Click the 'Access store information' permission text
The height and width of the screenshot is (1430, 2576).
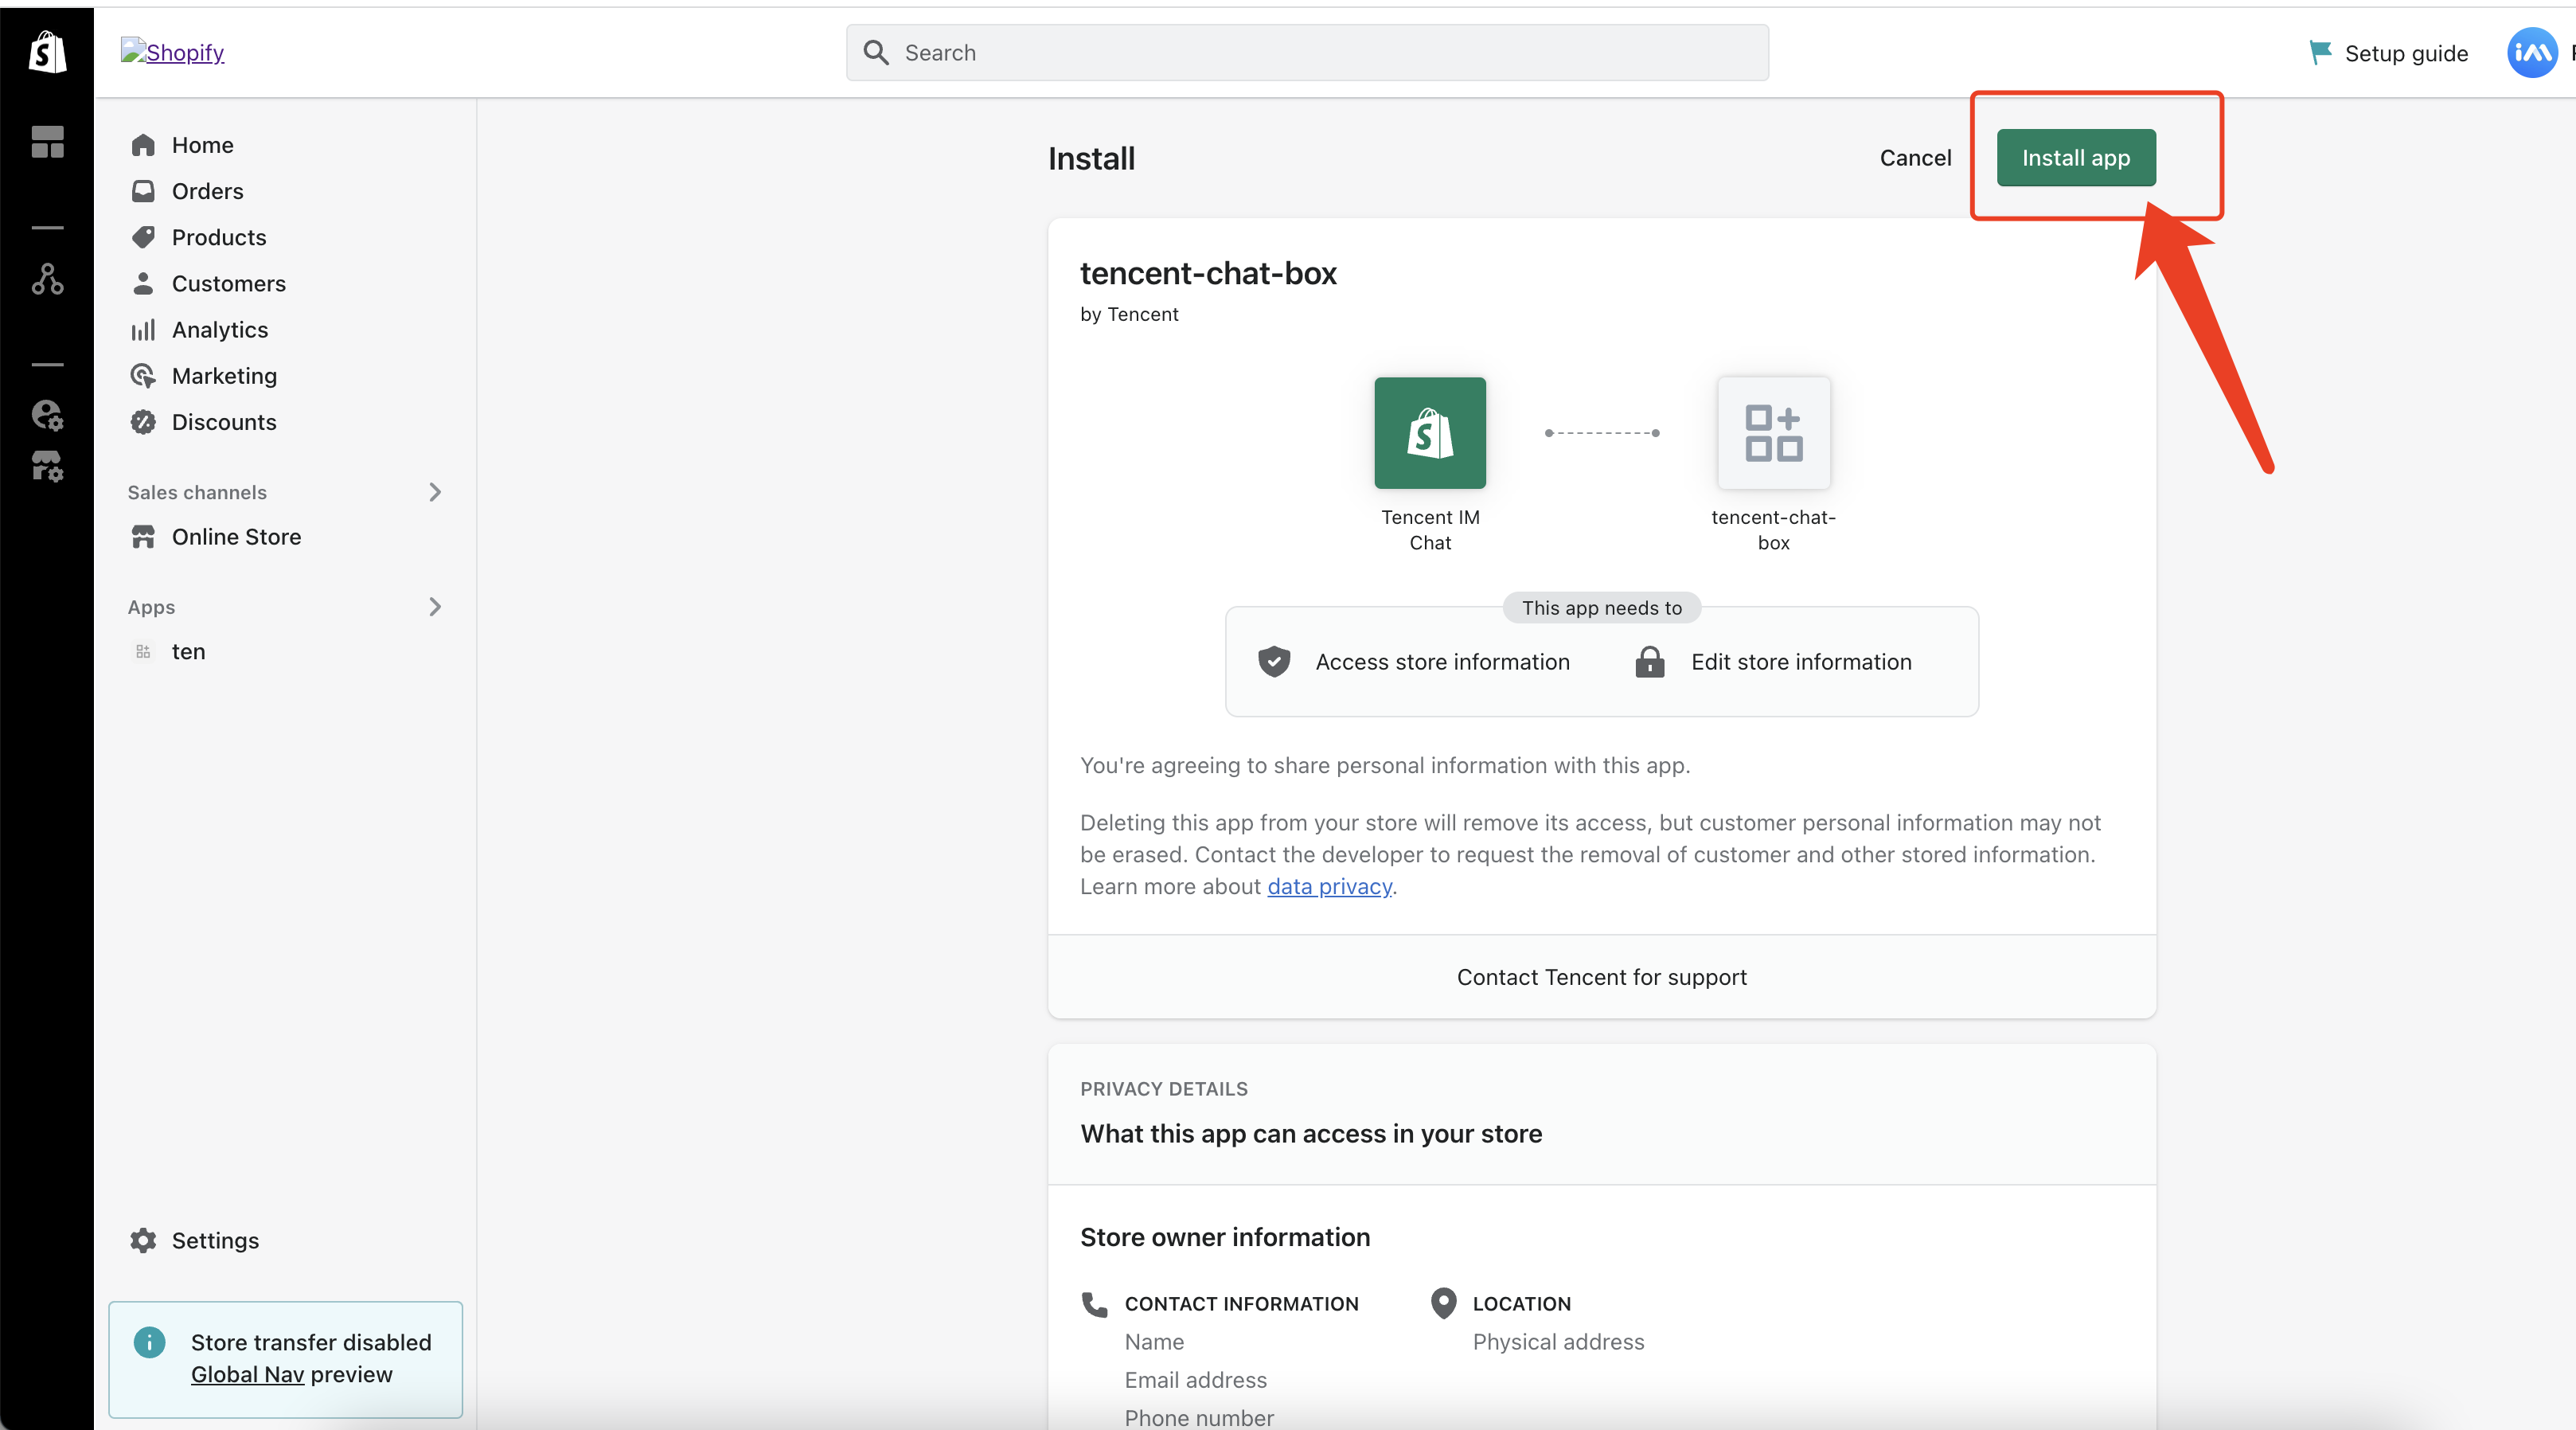(1442, 662)
